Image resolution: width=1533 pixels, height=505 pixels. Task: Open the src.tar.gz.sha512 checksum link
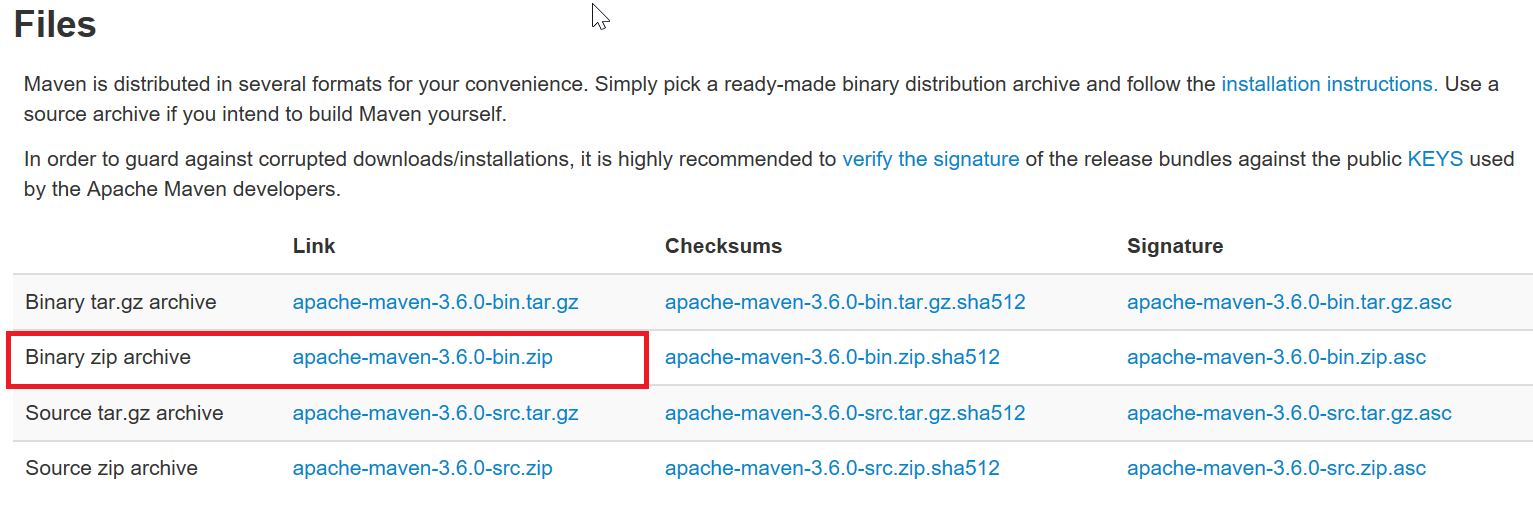(845, 413)
